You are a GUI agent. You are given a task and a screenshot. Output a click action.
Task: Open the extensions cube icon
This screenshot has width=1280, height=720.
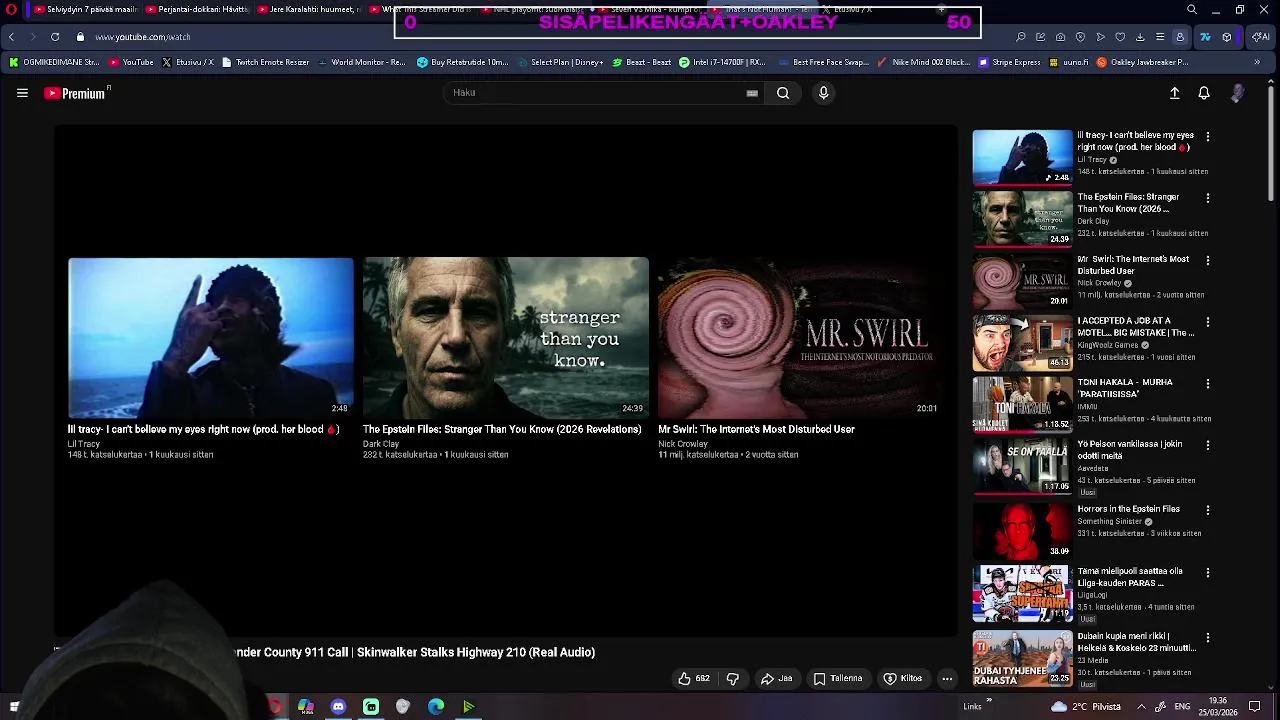[x=1227, y=37]
